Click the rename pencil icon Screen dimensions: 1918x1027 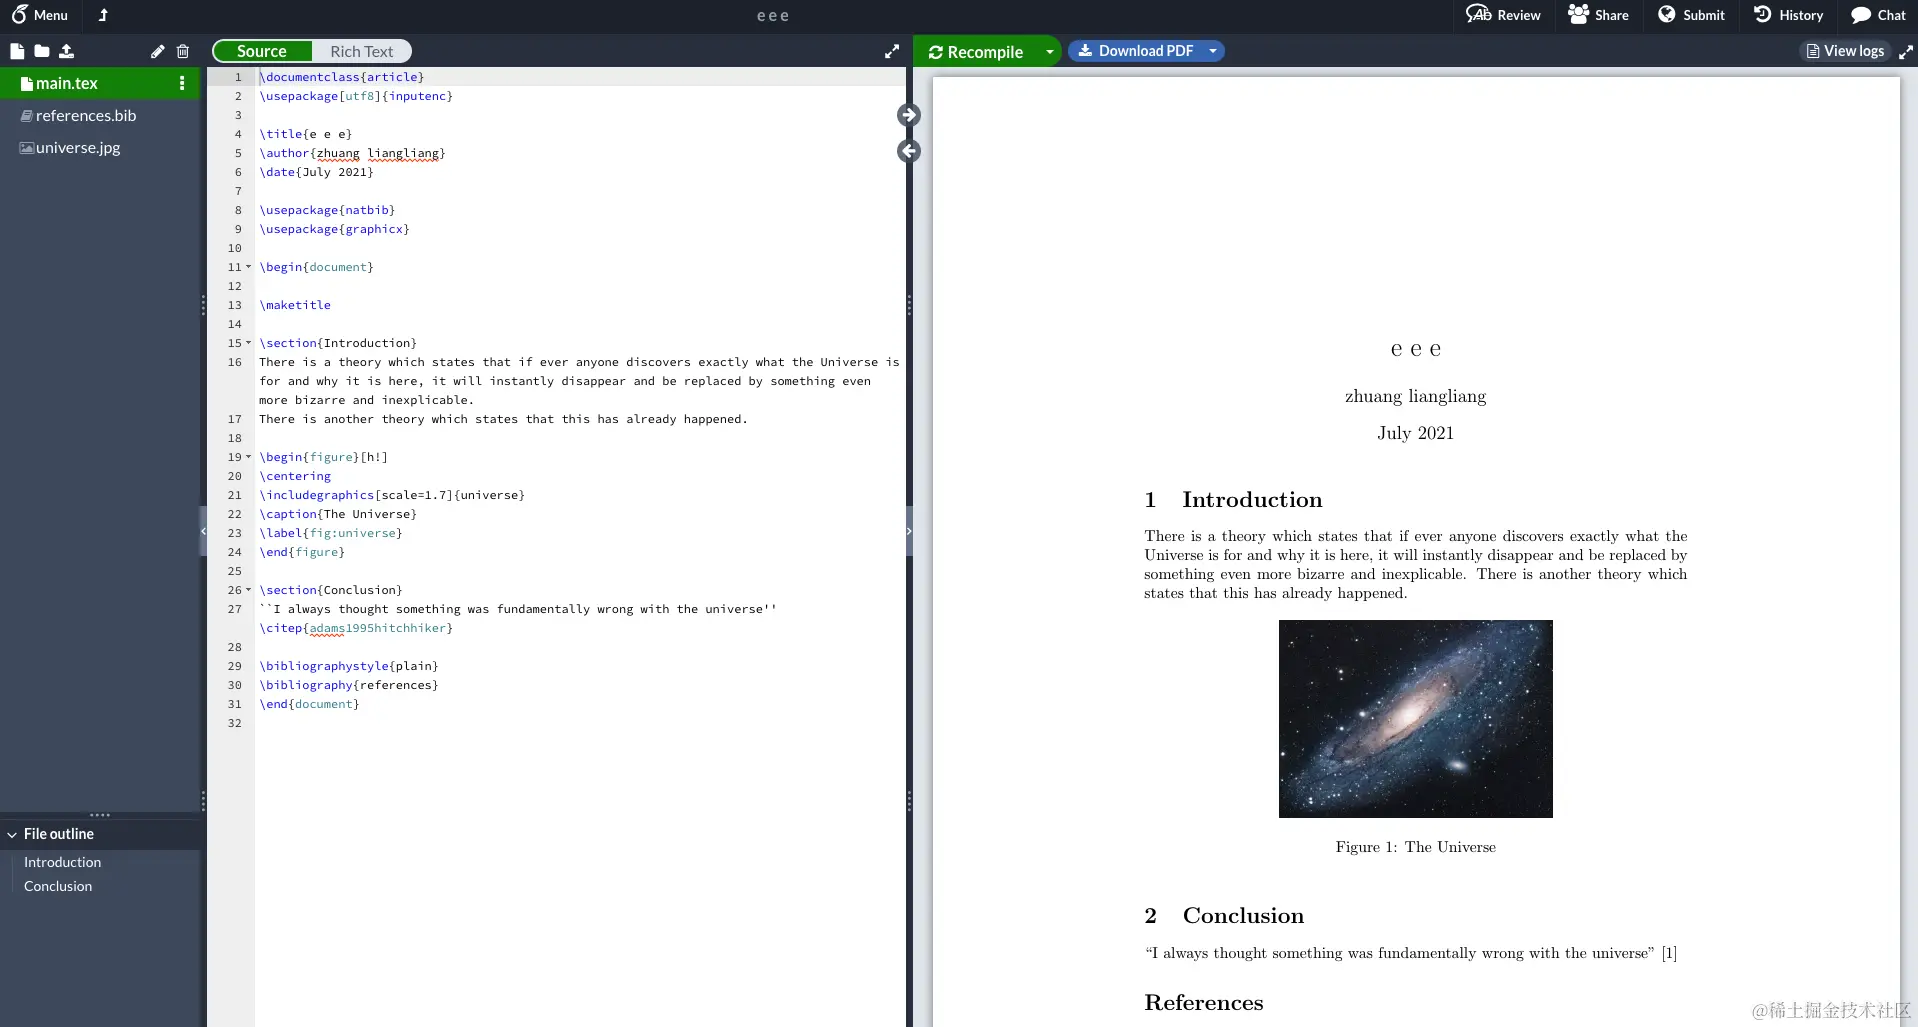157,51
